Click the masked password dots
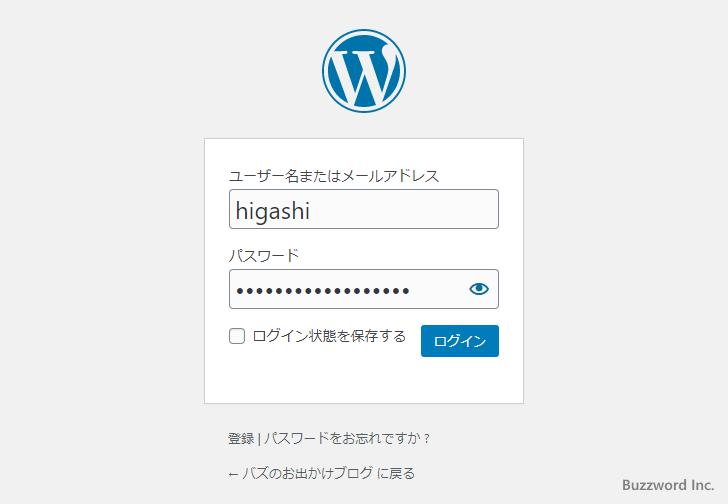The width and height of the screenshot is (728, 504). point(322,290)
